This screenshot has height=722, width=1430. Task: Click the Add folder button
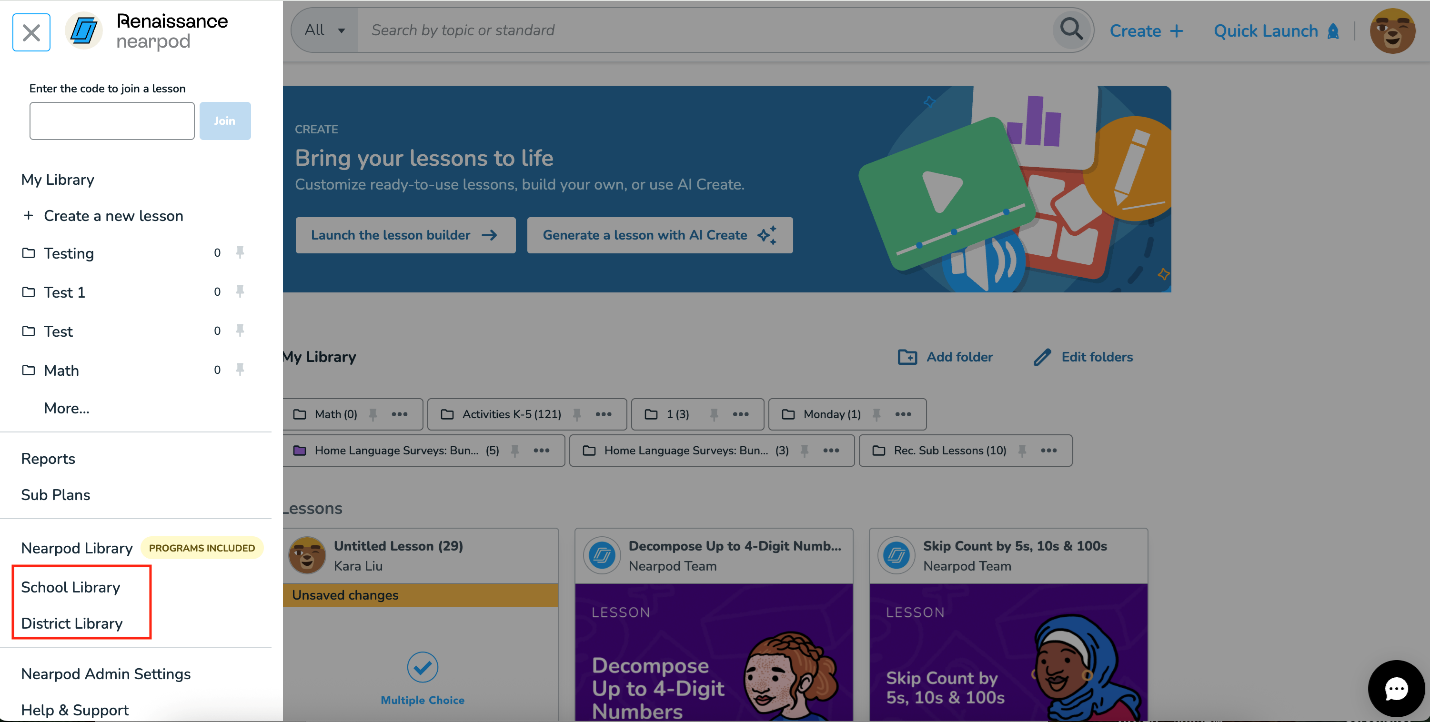point(946,357)
